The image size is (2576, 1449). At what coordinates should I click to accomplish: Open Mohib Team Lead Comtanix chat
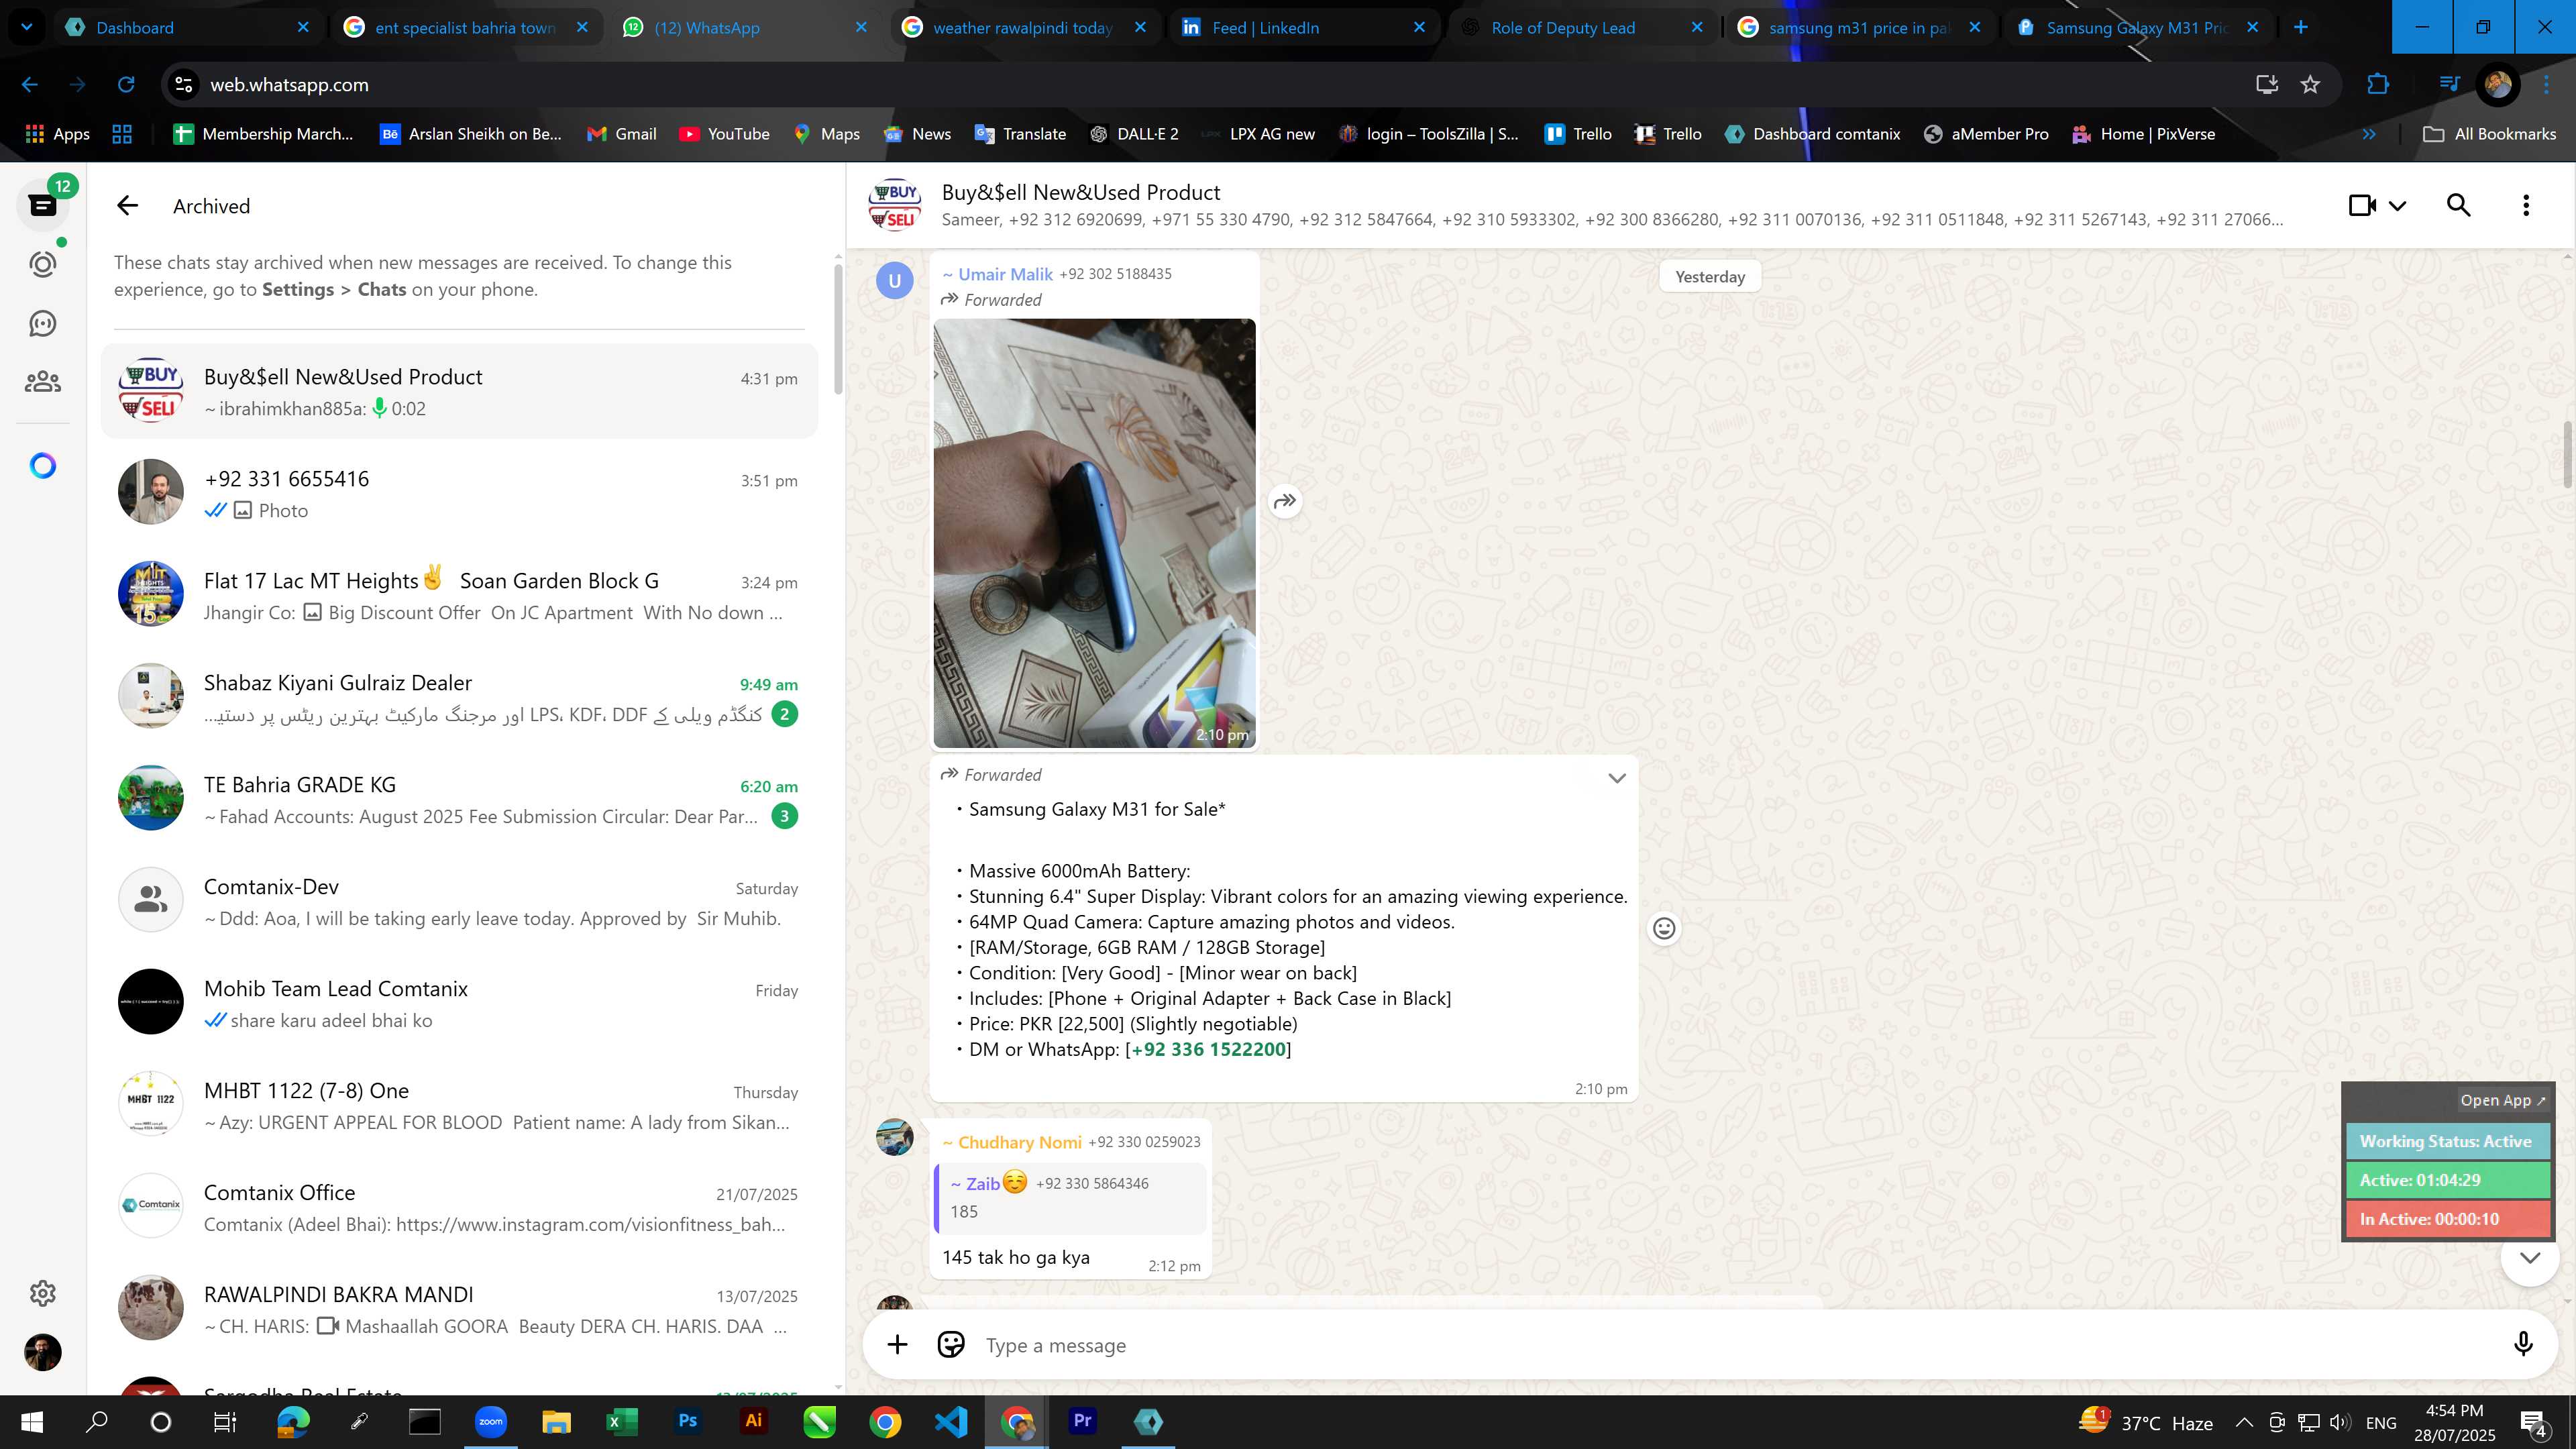[x=459, y=1003]
